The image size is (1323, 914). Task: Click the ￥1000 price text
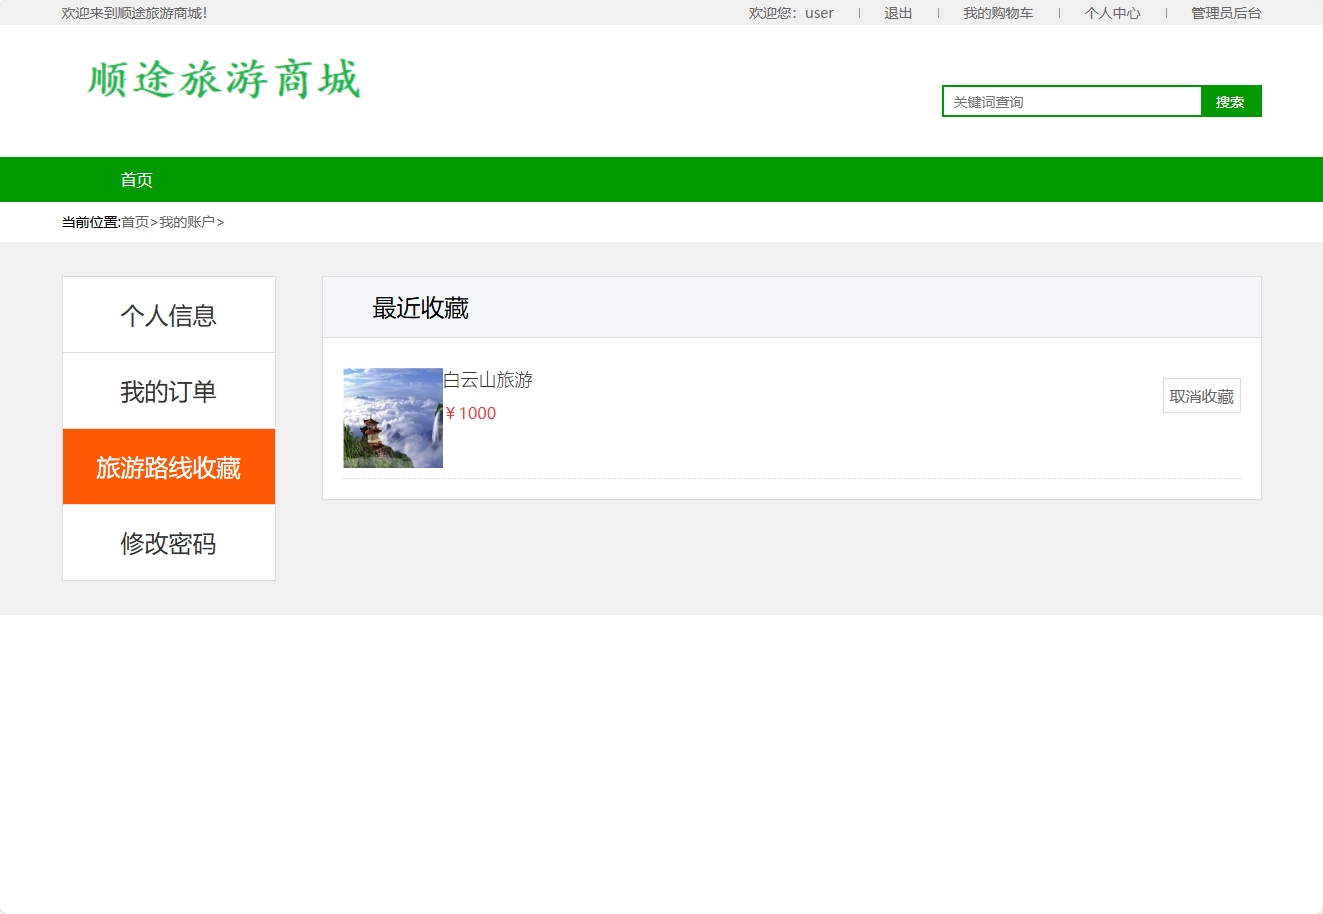tap(471, 412)
